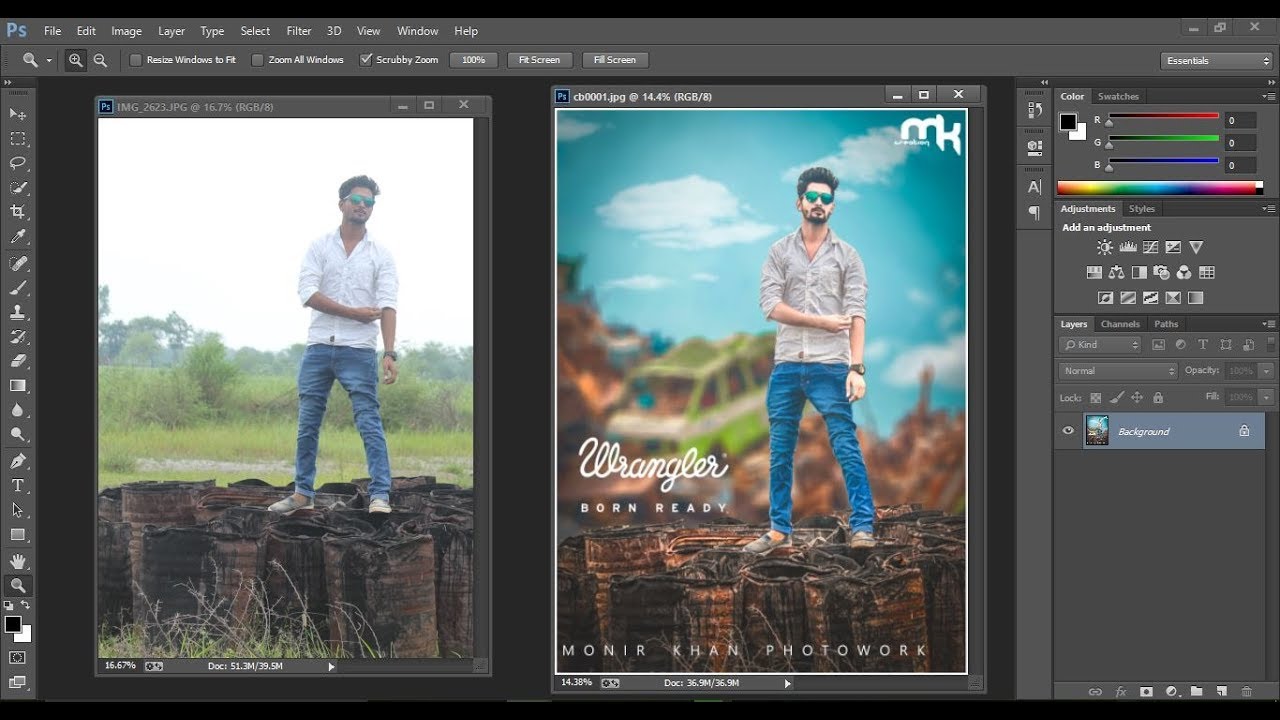Open the Filter menu
1280x720 pixels.
299,31
